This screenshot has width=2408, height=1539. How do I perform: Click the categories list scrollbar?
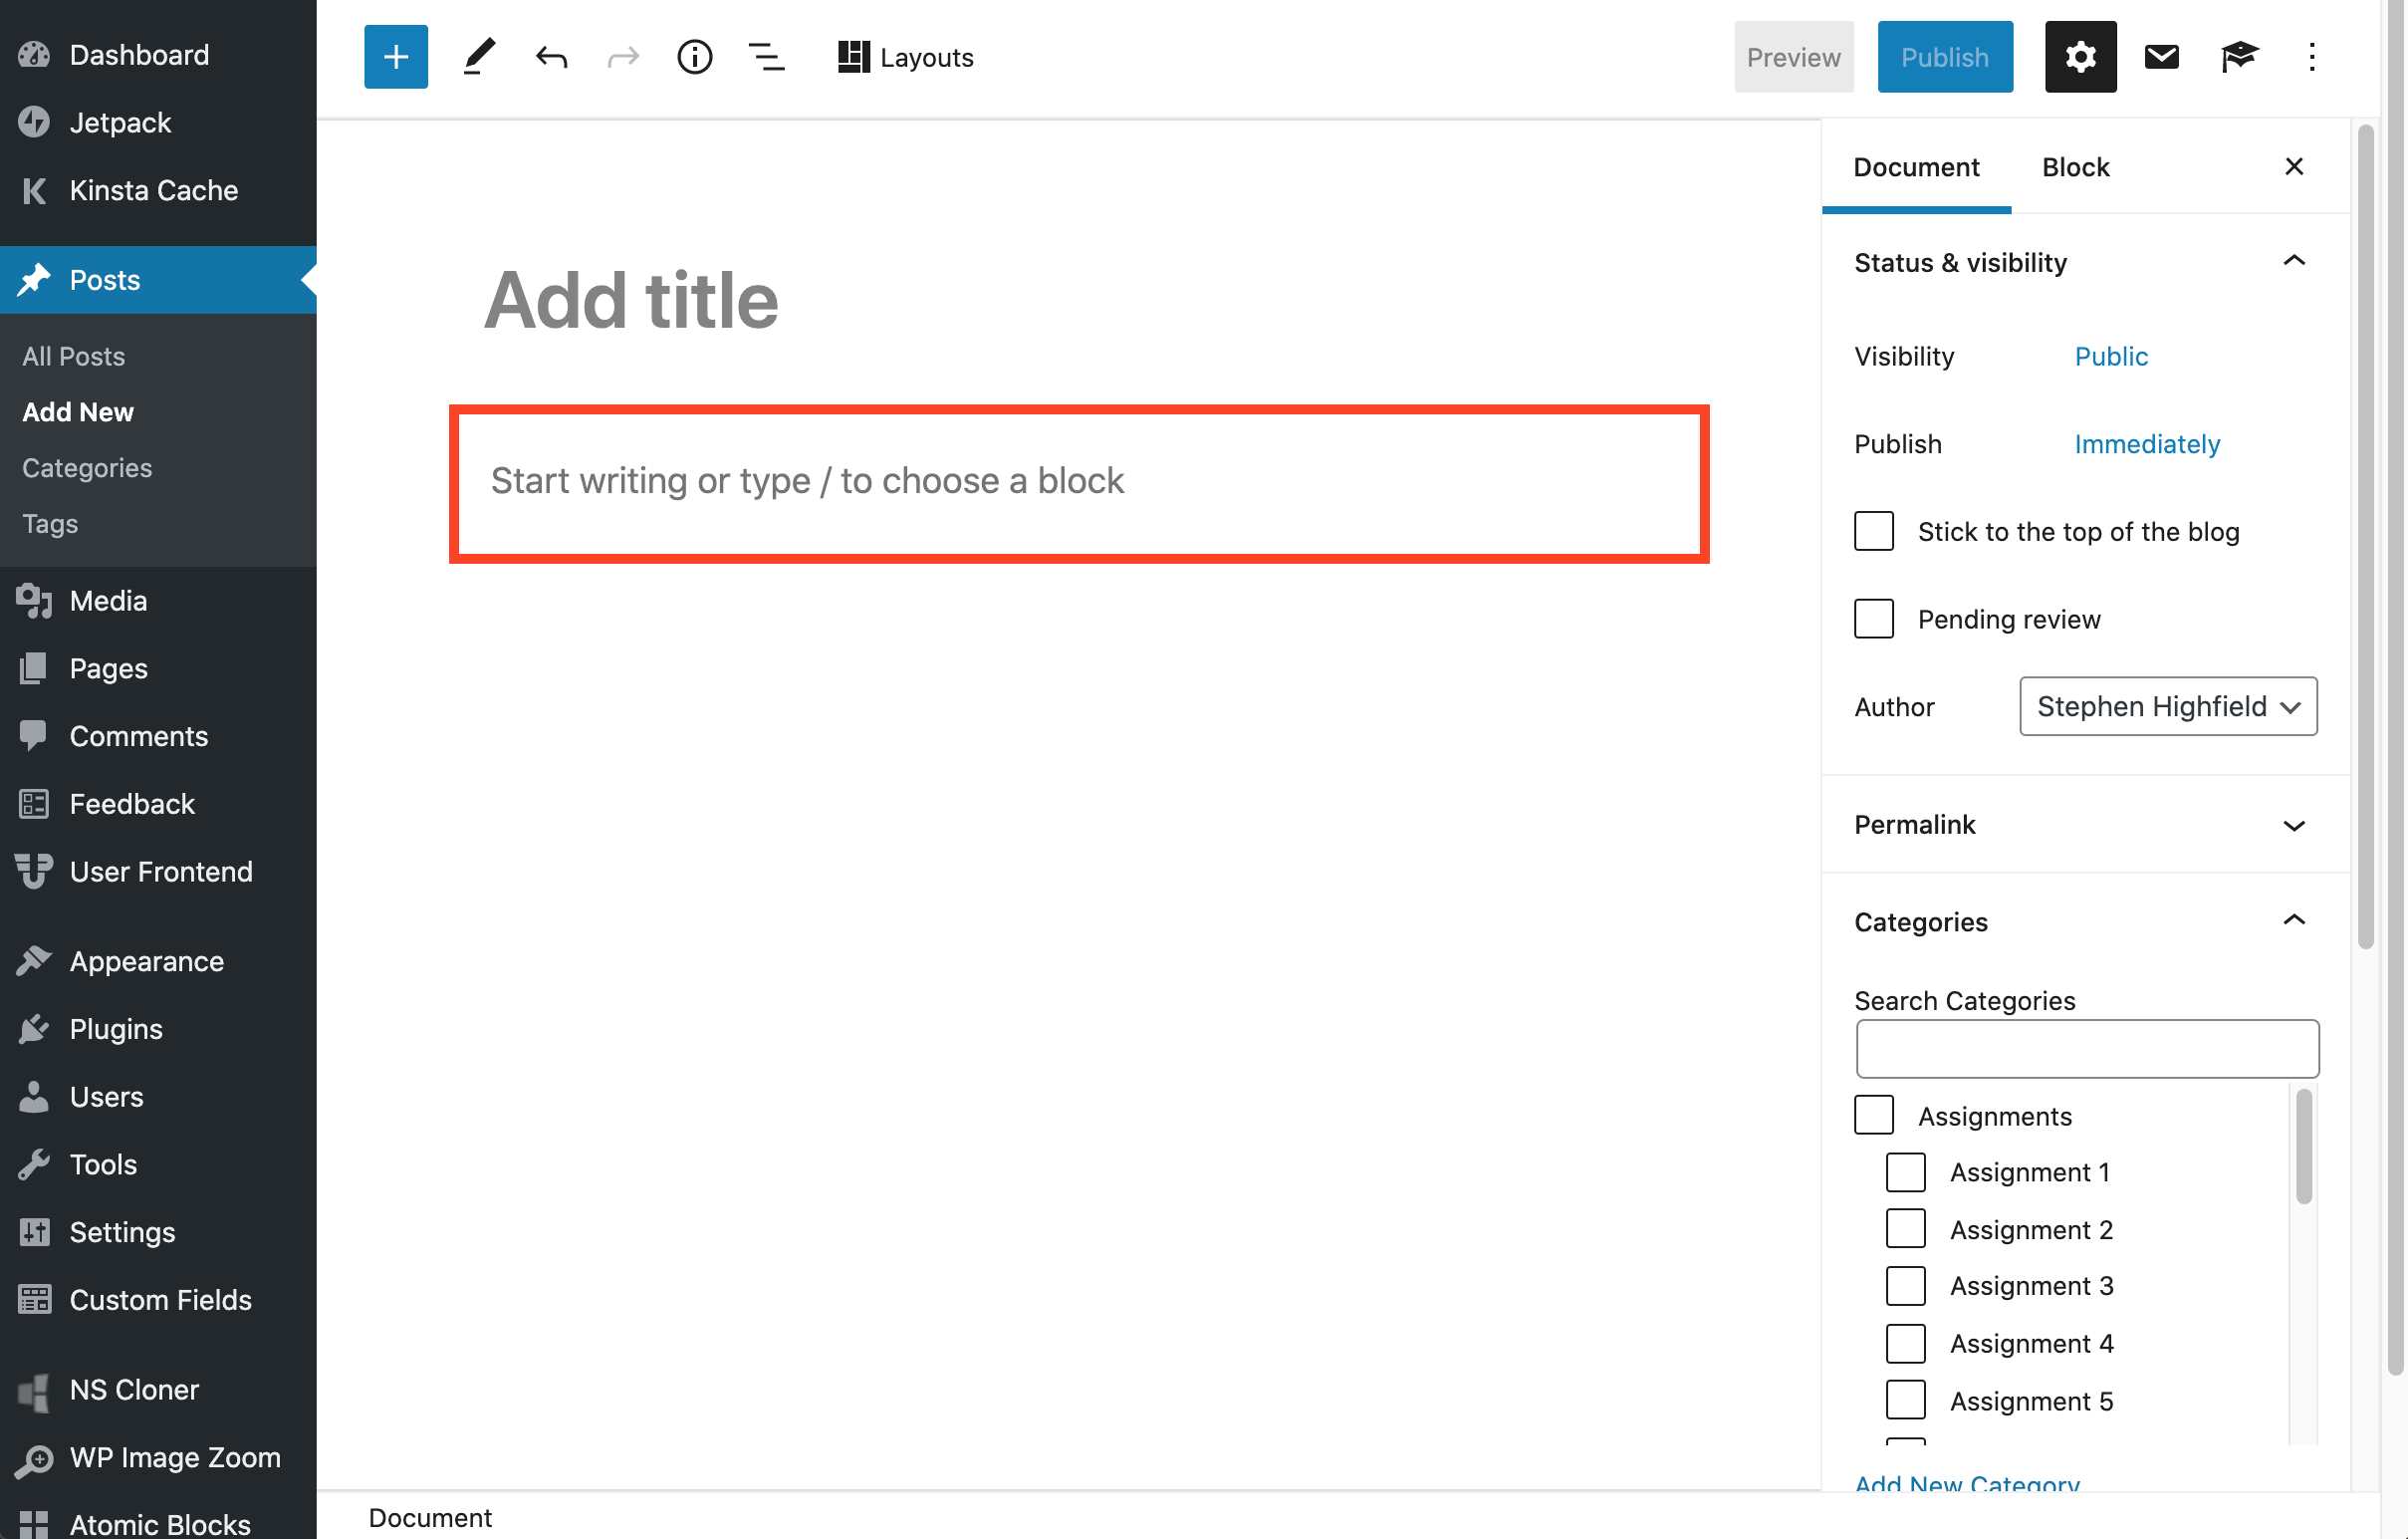[x=2303, y=1146]
